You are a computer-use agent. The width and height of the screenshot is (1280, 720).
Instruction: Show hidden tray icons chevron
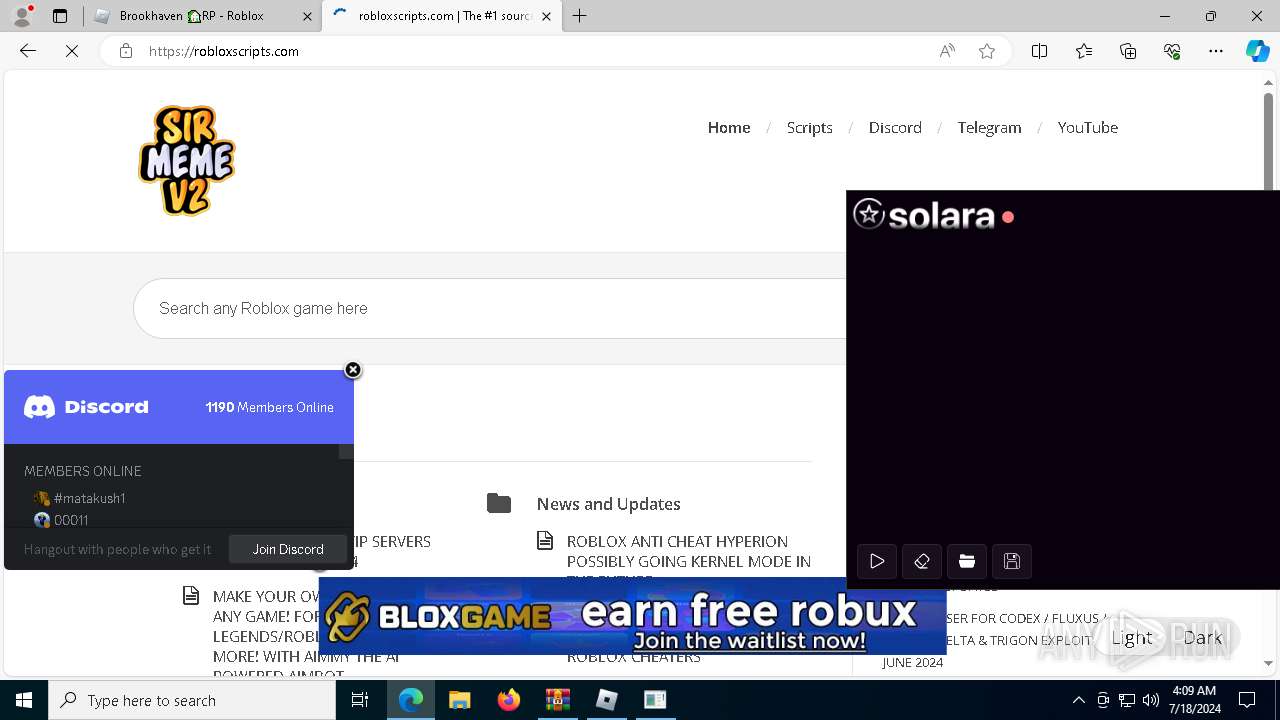1078,700
